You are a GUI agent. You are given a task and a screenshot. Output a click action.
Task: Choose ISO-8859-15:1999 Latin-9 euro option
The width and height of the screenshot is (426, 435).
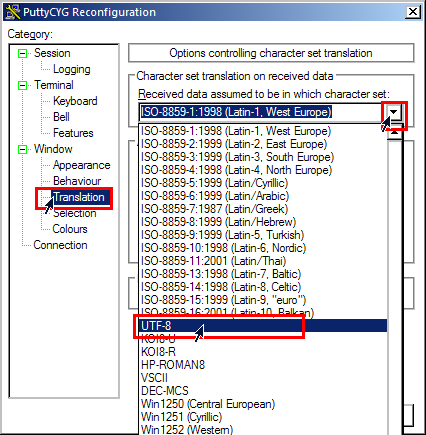tap(263, 300)
